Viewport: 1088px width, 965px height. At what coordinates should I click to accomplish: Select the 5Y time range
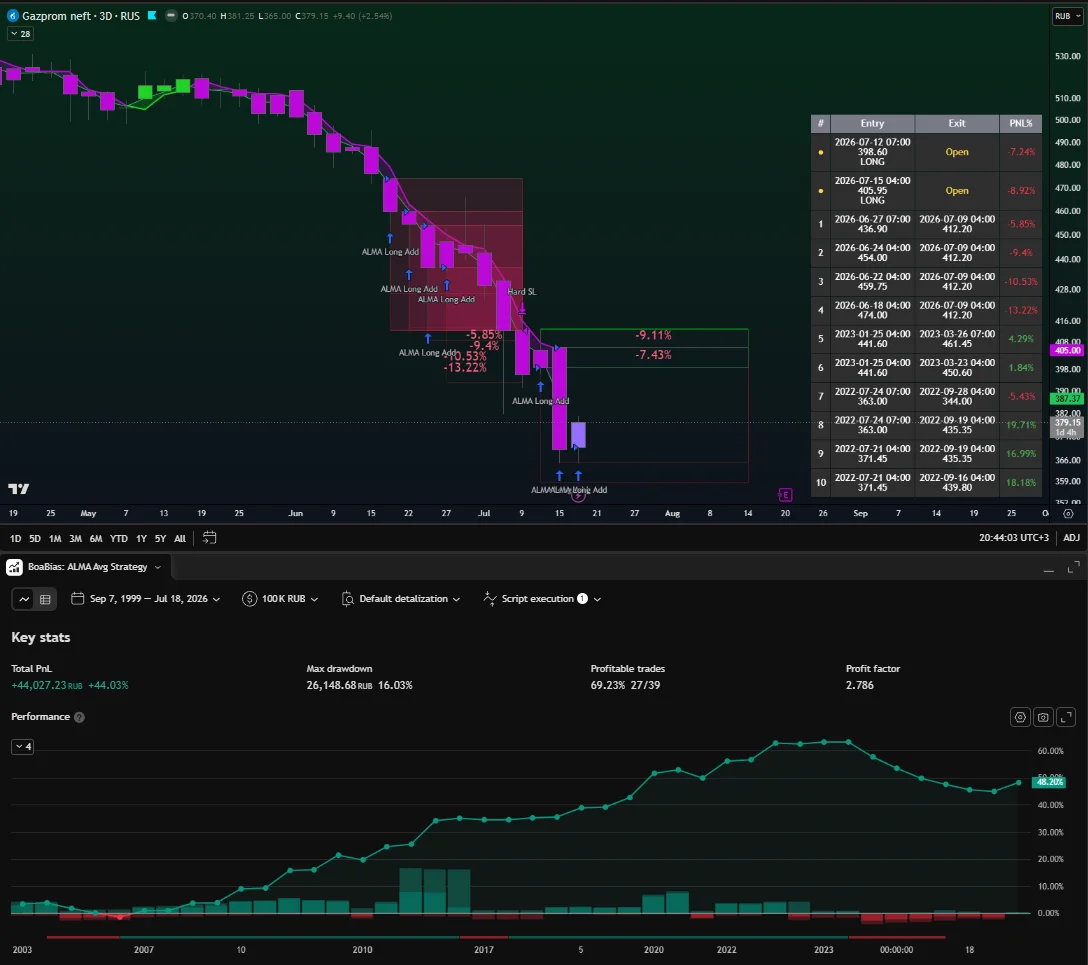160,538
